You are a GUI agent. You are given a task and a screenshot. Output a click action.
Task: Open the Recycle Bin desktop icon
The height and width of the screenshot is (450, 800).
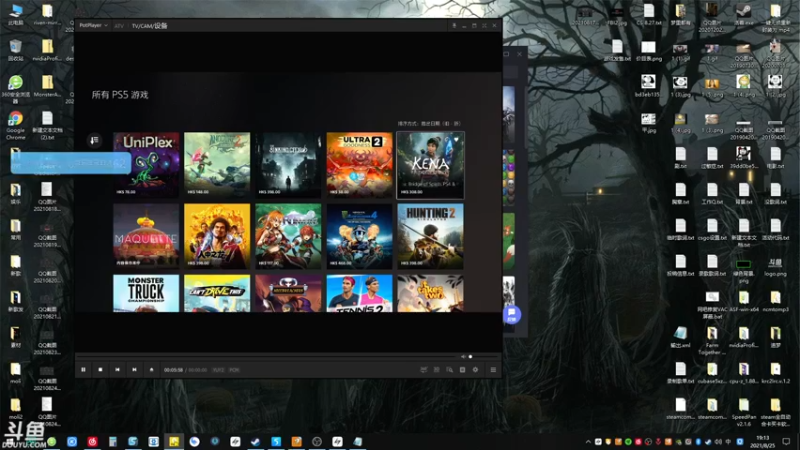15,51
